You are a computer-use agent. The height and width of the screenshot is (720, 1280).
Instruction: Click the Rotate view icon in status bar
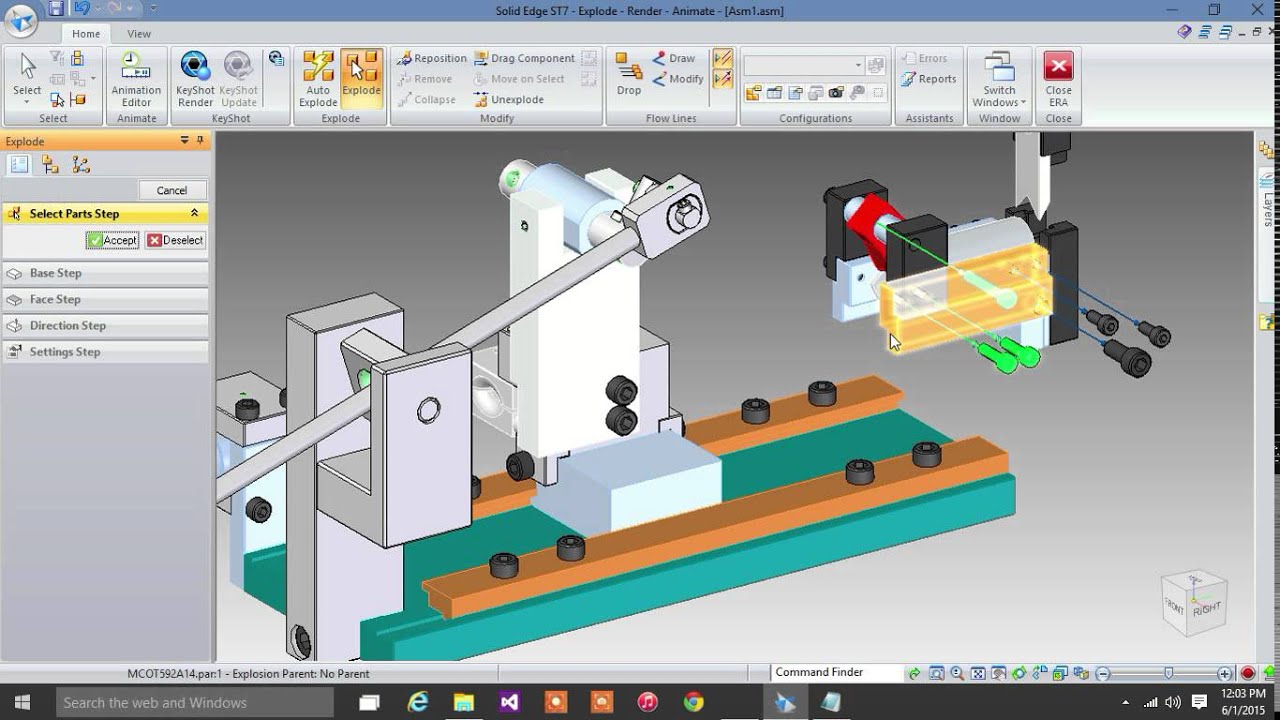(x=1019, y=673)
